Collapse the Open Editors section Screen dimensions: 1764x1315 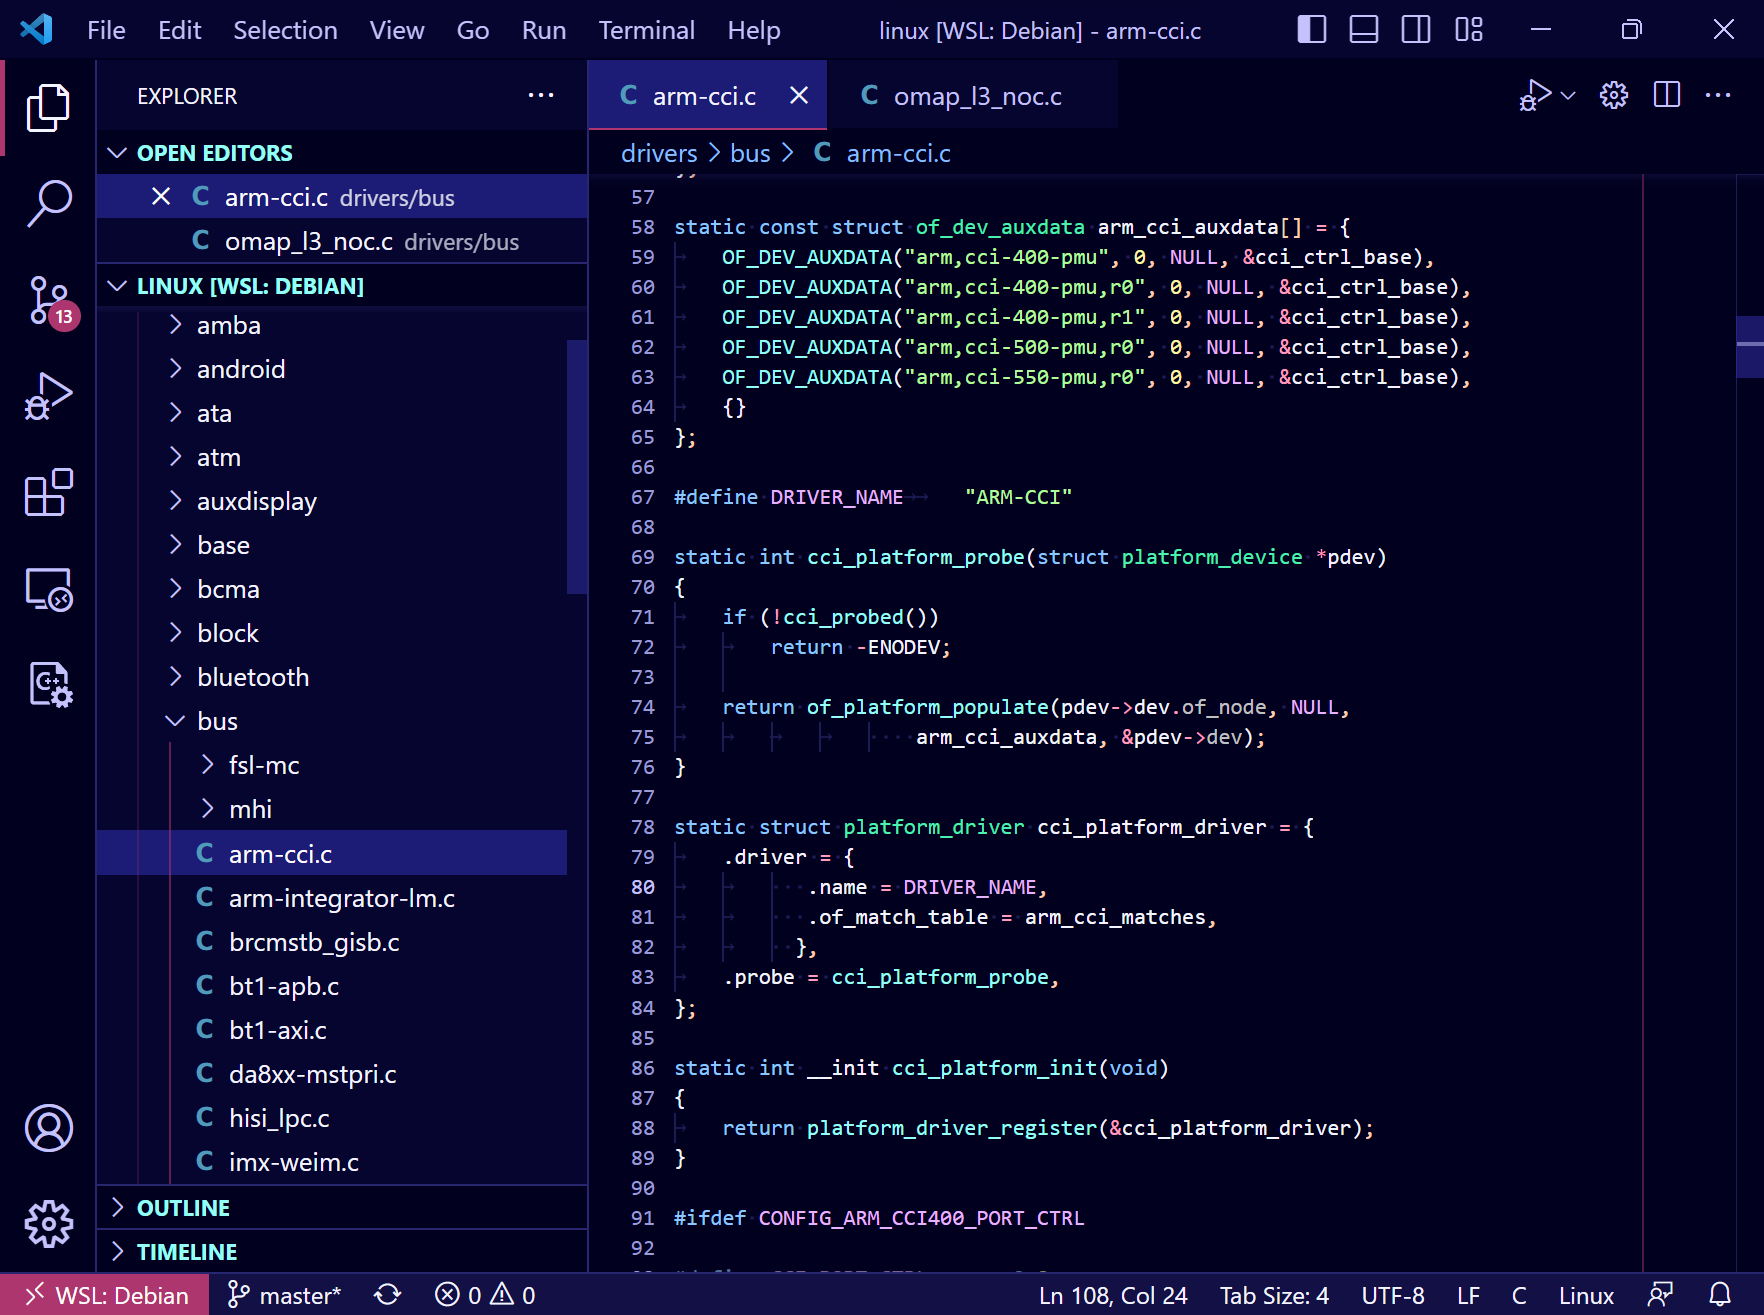click(x=342, y=153)
